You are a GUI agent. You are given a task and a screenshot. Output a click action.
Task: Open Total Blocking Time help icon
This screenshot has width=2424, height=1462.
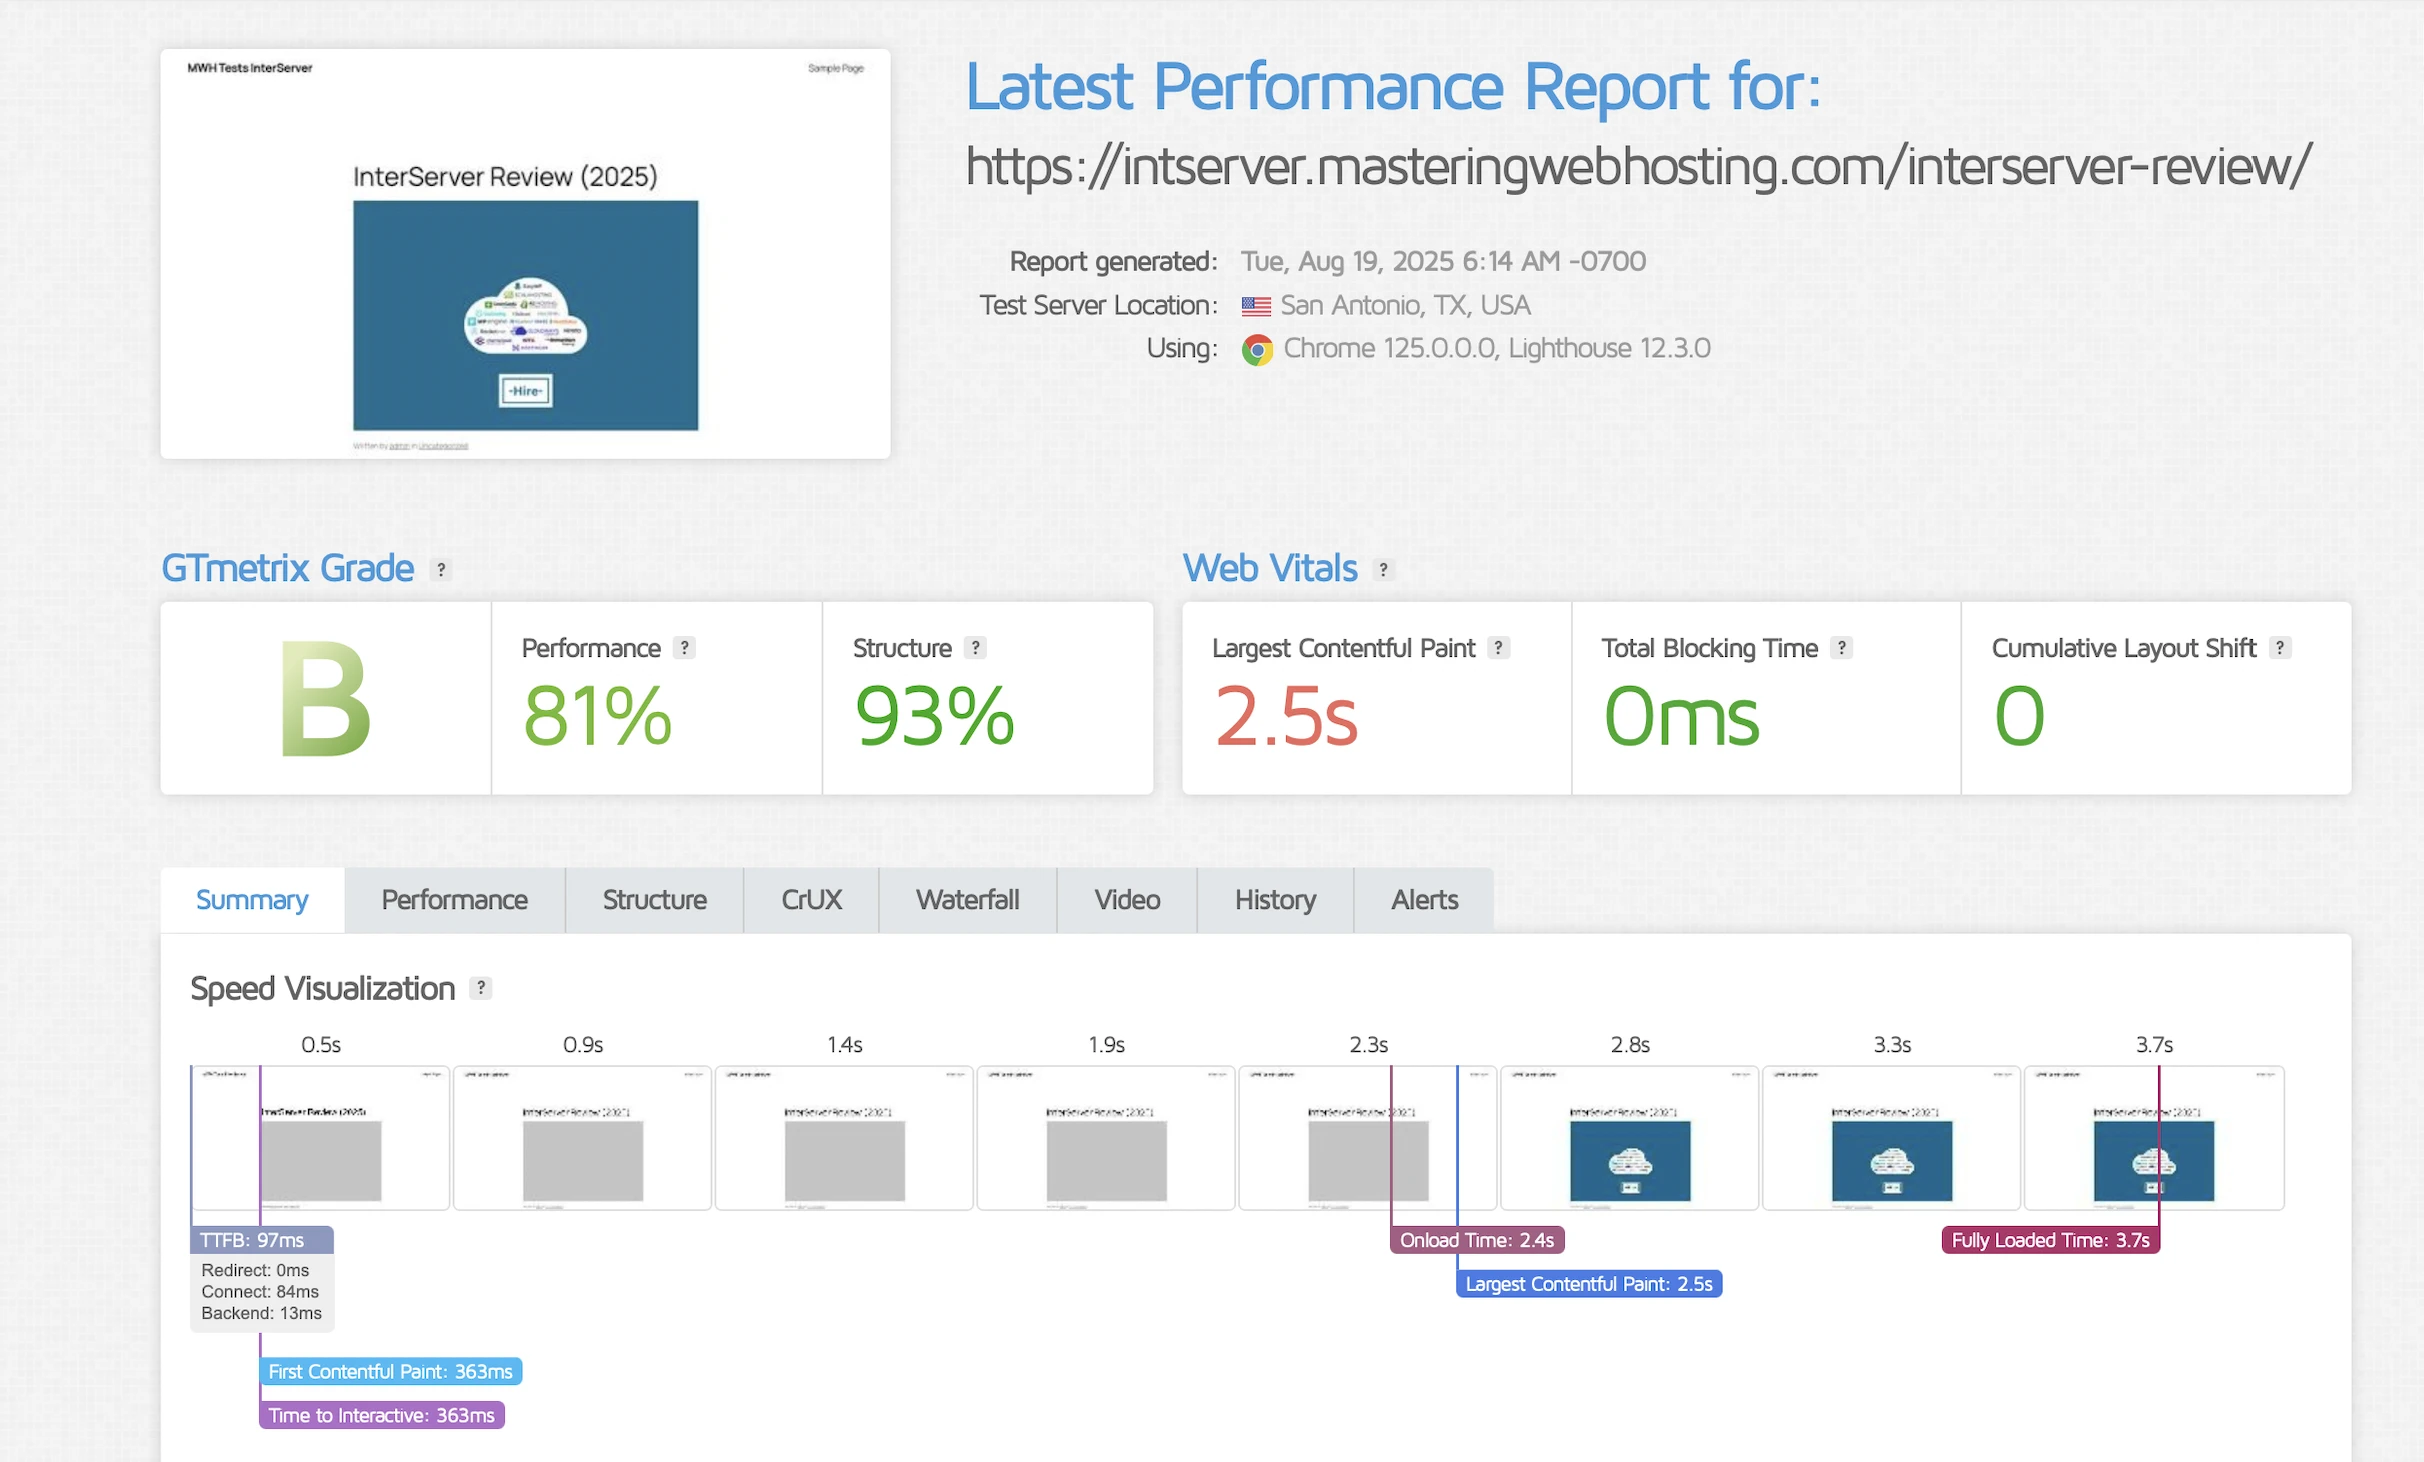(x=1841, y=647)
